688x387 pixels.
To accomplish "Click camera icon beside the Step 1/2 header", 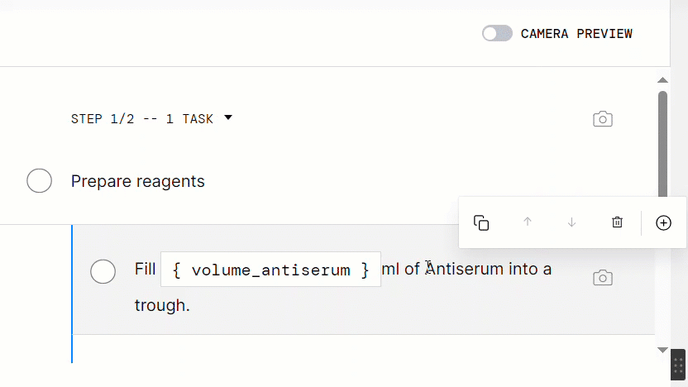I will (603, 119).
